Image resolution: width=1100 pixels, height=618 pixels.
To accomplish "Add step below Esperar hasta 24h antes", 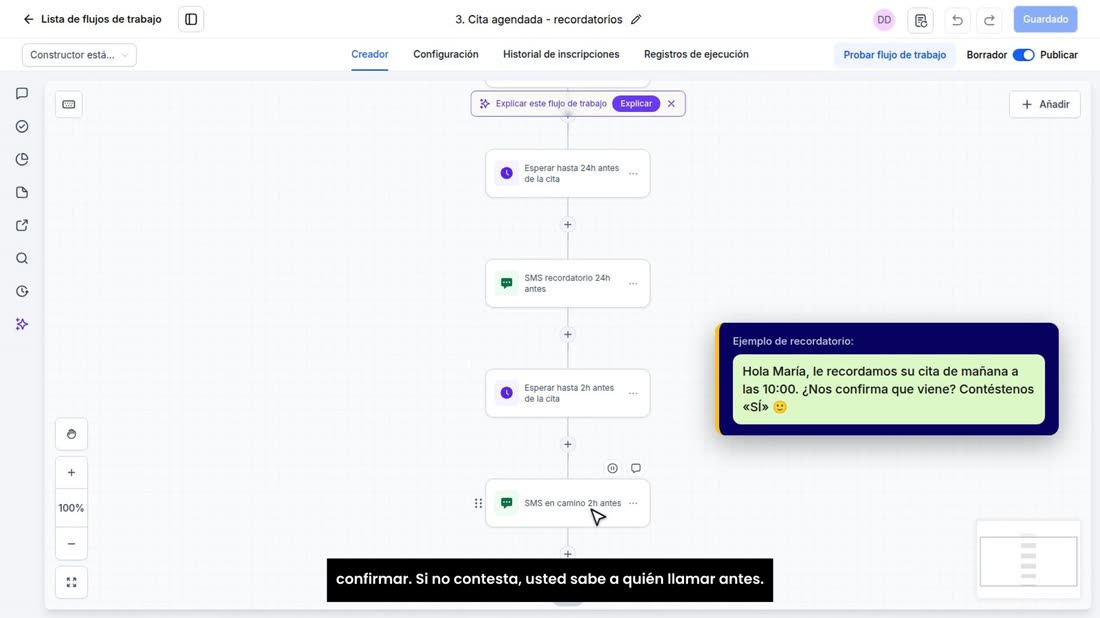I will 568,224.
